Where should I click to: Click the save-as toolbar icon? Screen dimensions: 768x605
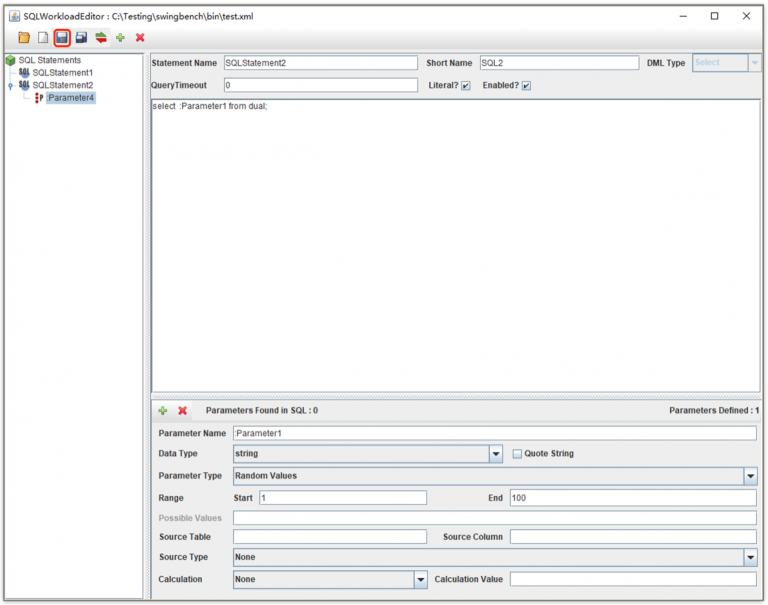tap(81, 38)
